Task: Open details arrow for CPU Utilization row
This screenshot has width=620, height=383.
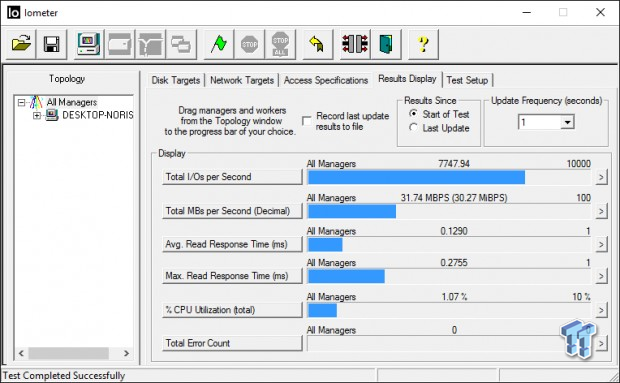Action: click(601, 310)
